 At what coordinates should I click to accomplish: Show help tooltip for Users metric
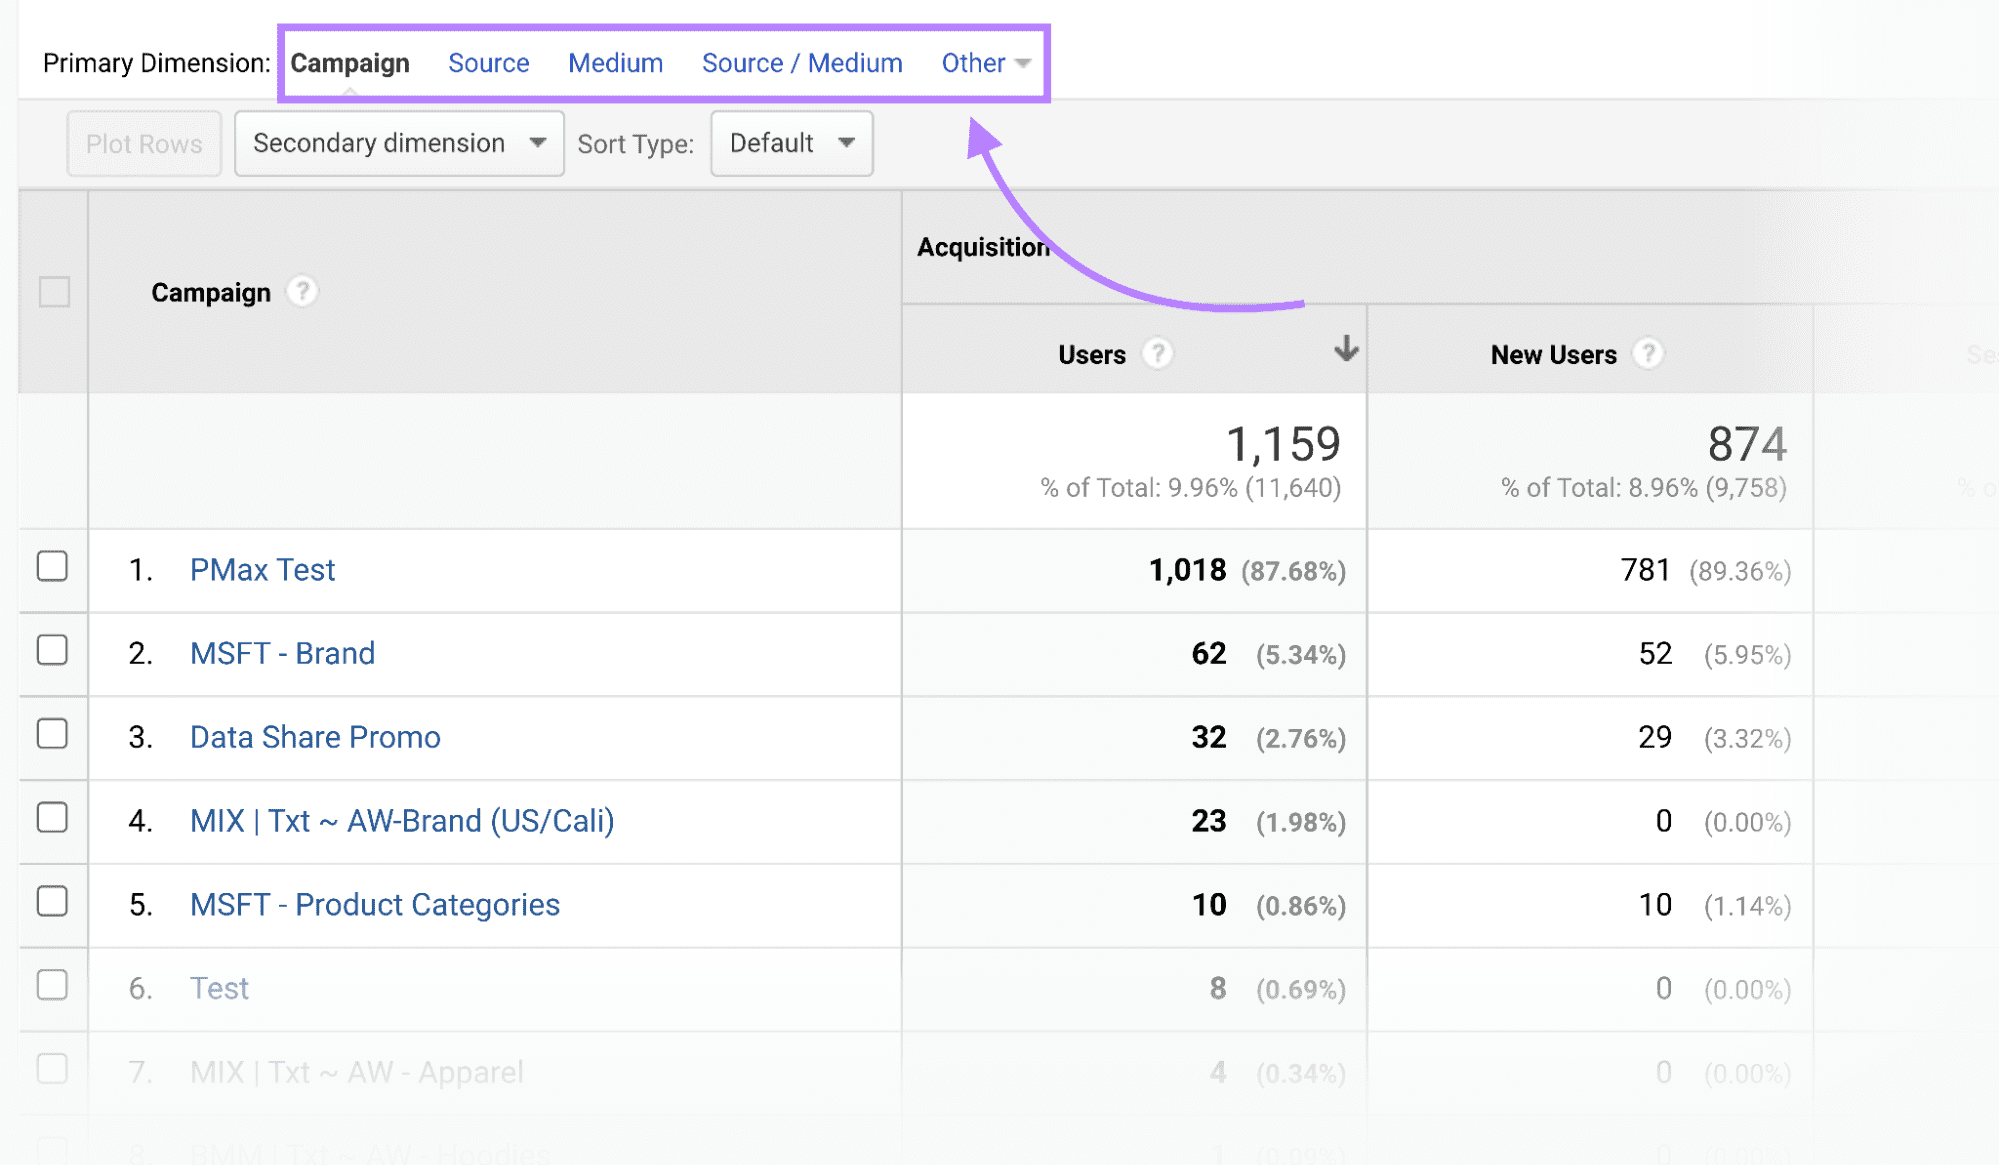(x=1157, y=354)
